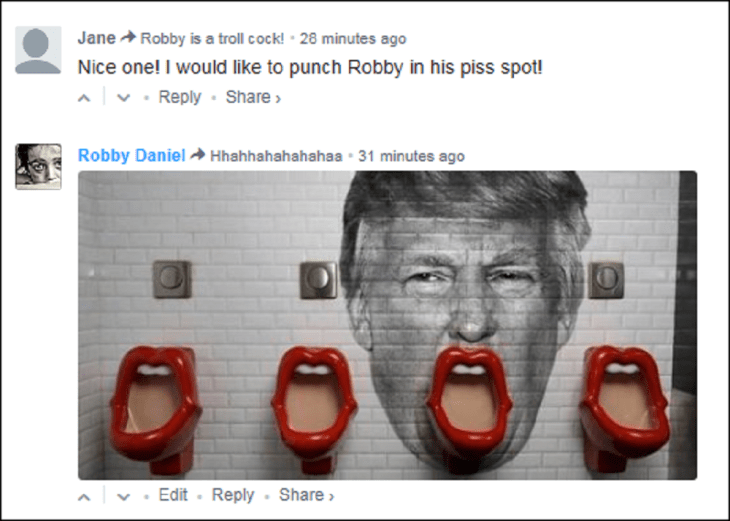
Task: Click the "31 minutes ago" timestamp
Action: point(411,156)
